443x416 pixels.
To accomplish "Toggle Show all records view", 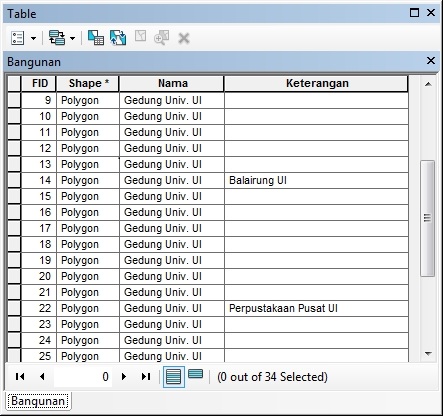I will coord(174,377).
